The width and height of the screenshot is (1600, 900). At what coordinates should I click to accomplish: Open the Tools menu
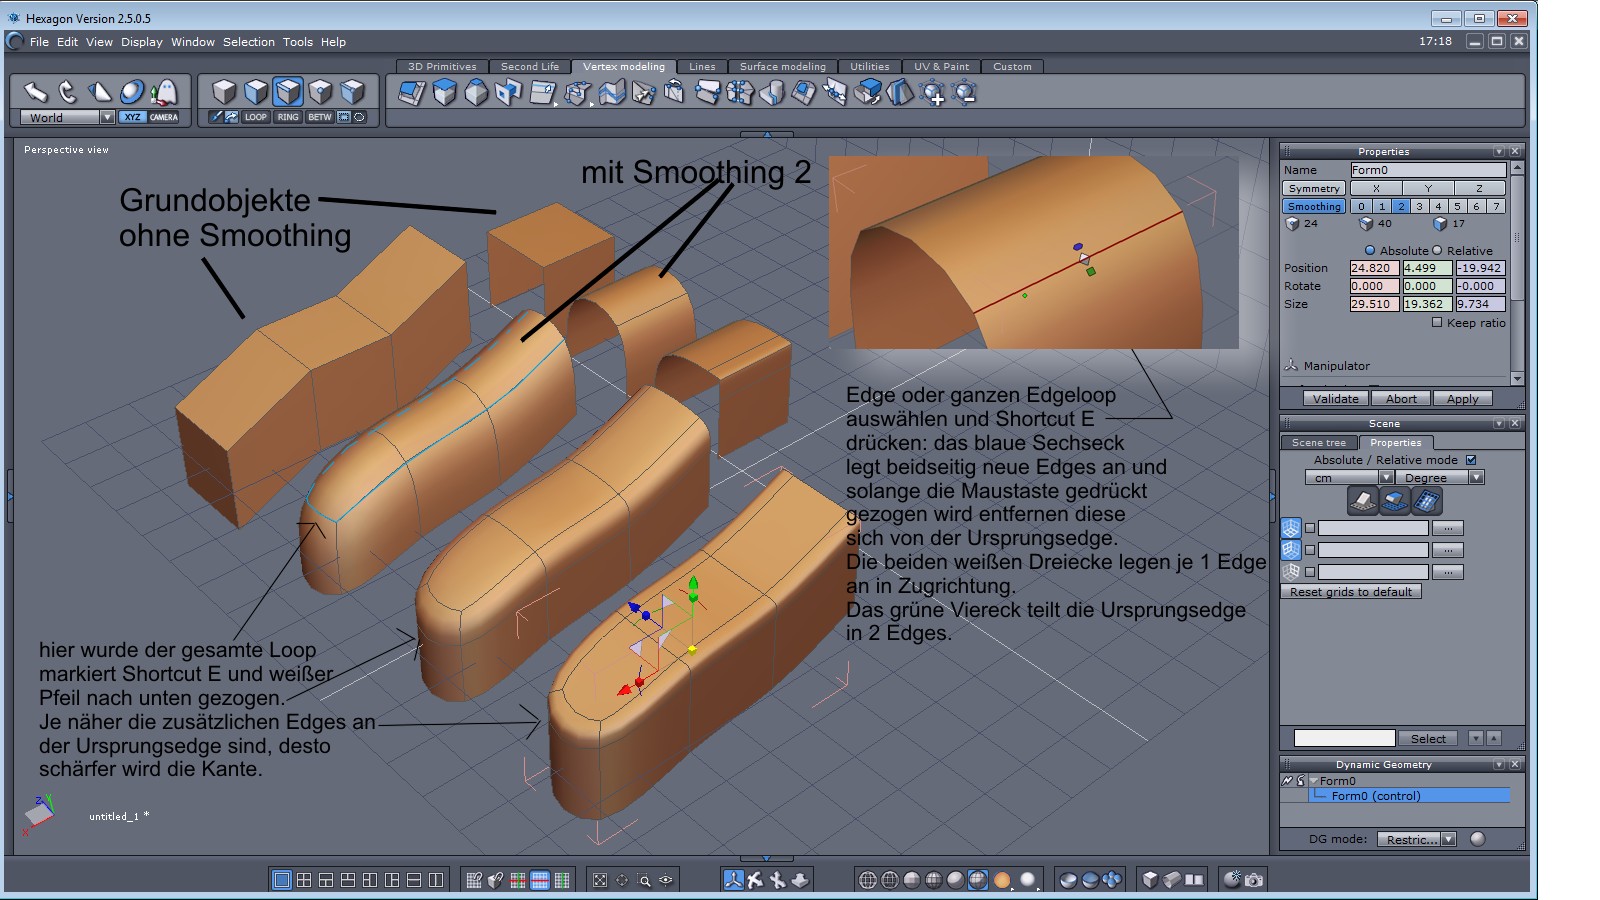coord(298,42)
